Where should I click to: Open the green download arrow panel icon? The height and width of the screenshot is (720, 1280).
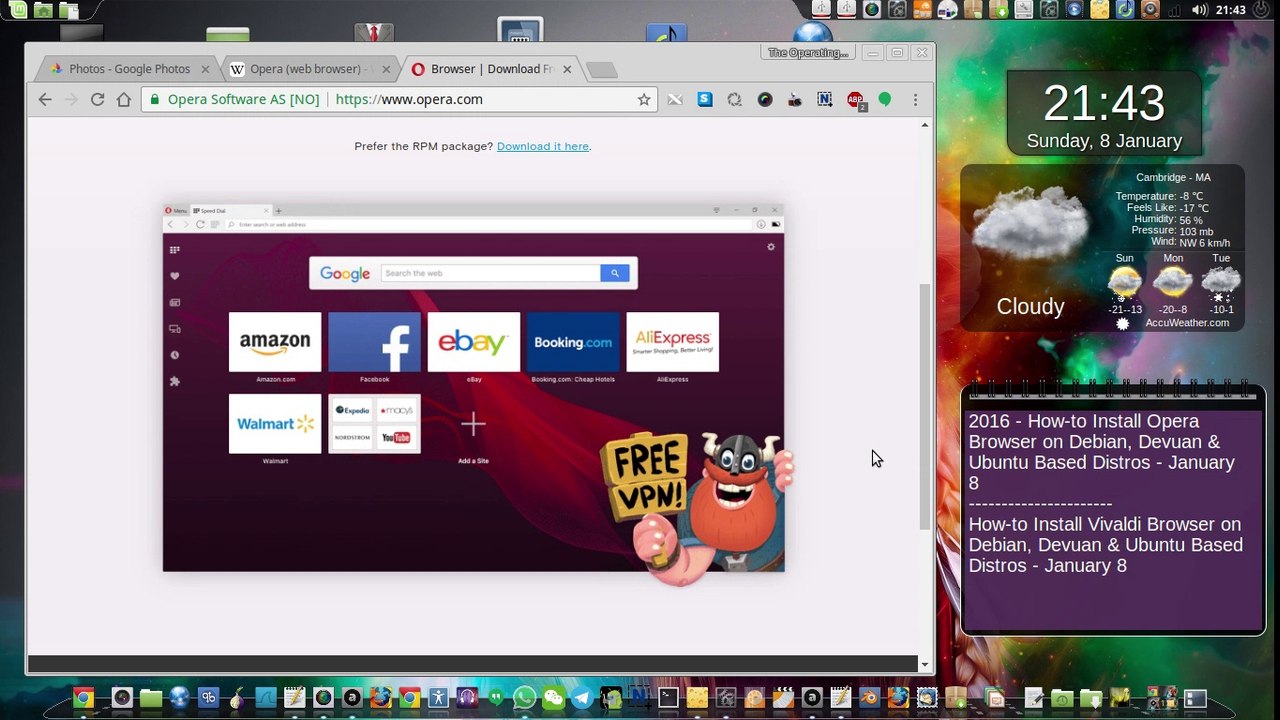(997, 10)
